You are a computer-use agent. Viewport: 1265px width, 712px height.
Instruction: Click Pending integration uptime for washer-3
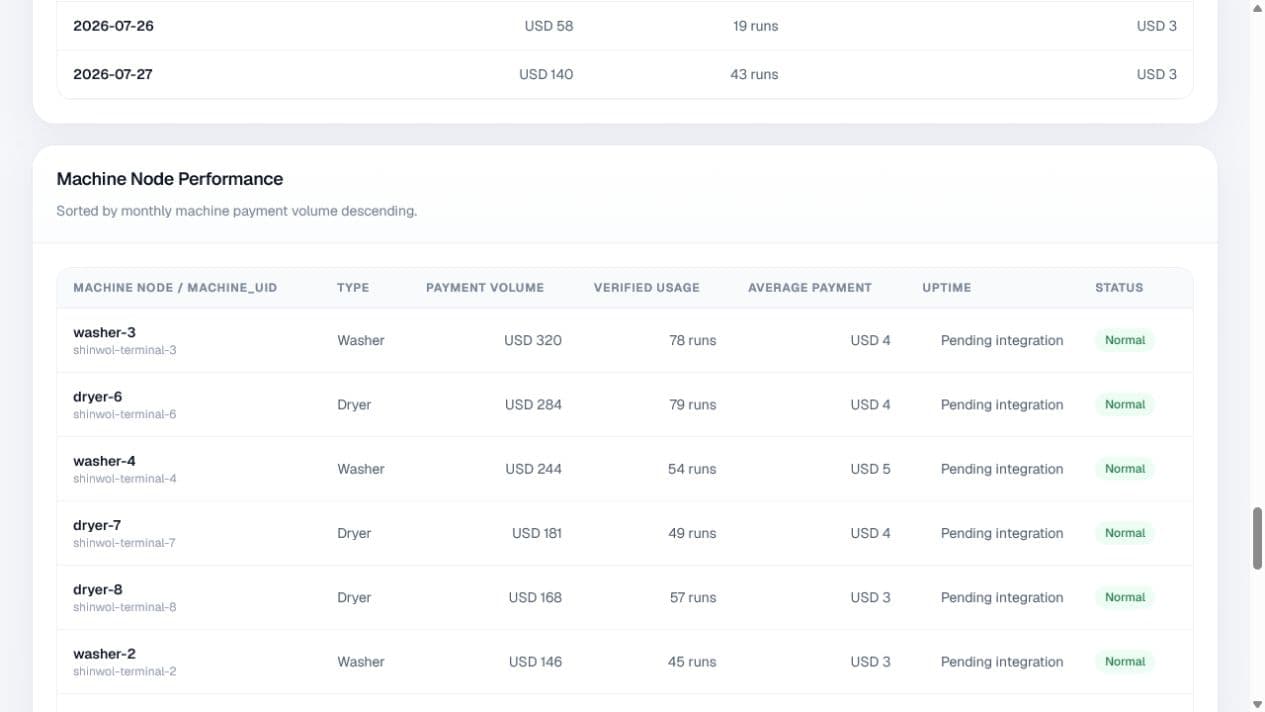point(1002,340)
